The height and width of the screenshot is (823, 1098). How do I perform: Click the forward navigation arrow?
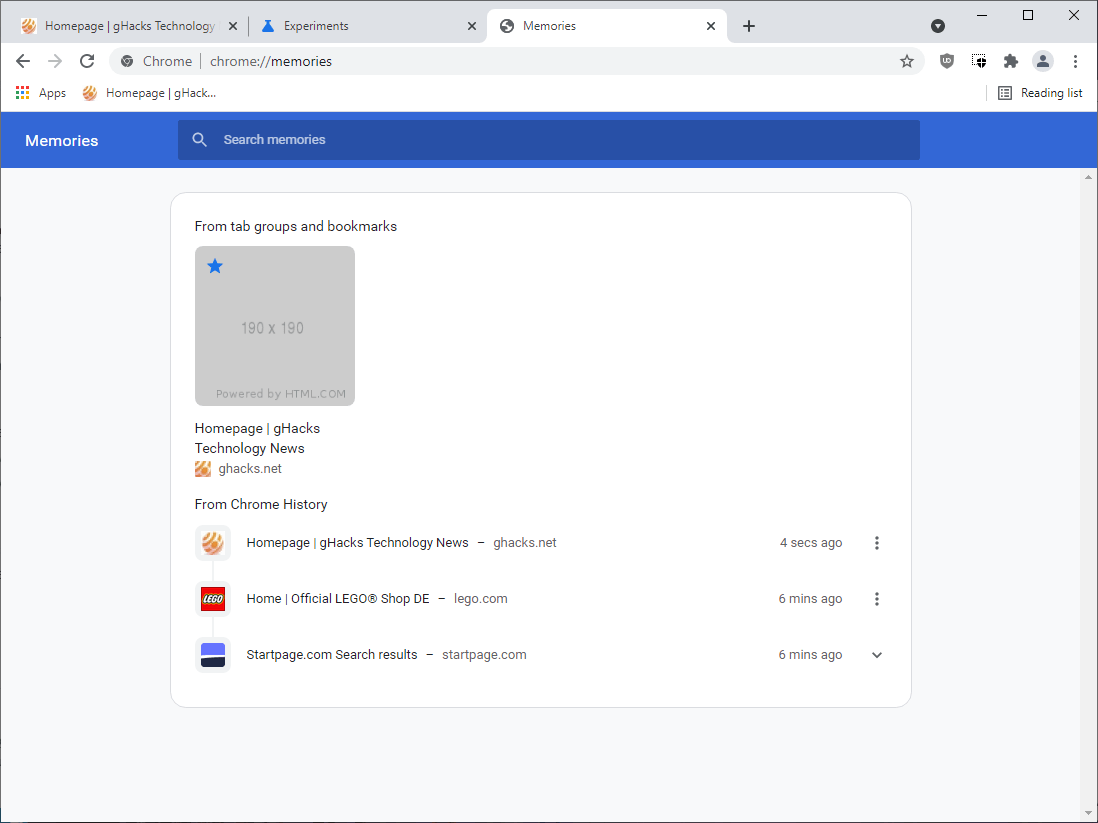tap(55, 61)
